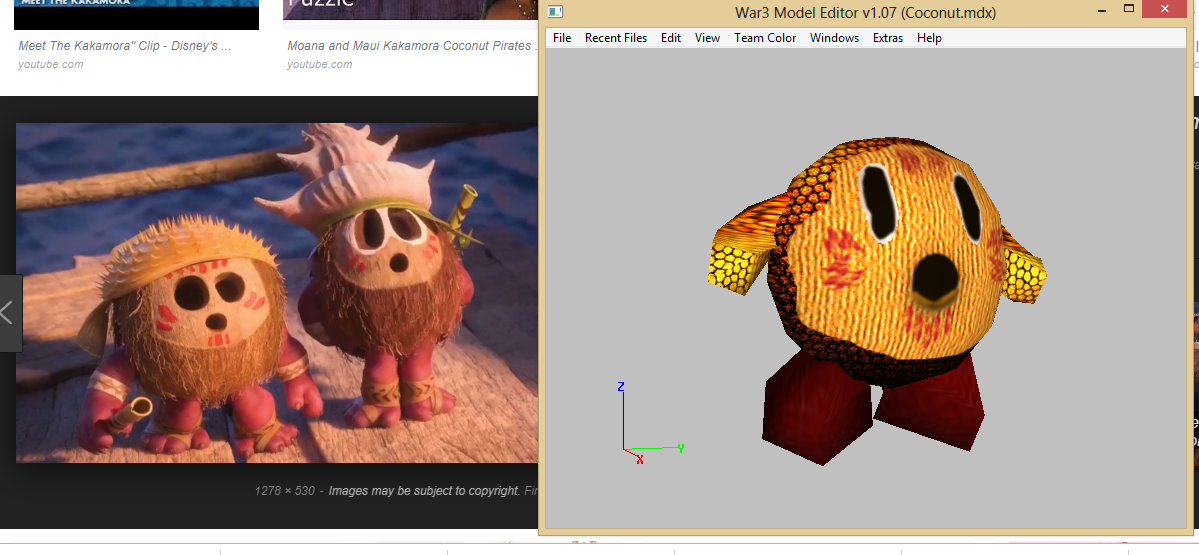The width and height of the screenshot is (1199, 555).
Task: Minimize the War3 Model Editor window
Action: coord(1102,10)
